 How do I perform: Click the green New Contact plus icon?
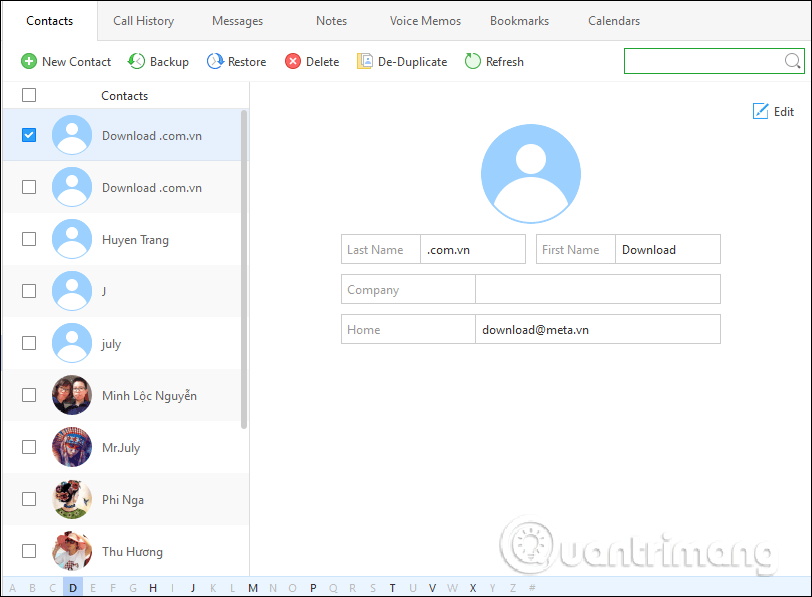point(29,62)
